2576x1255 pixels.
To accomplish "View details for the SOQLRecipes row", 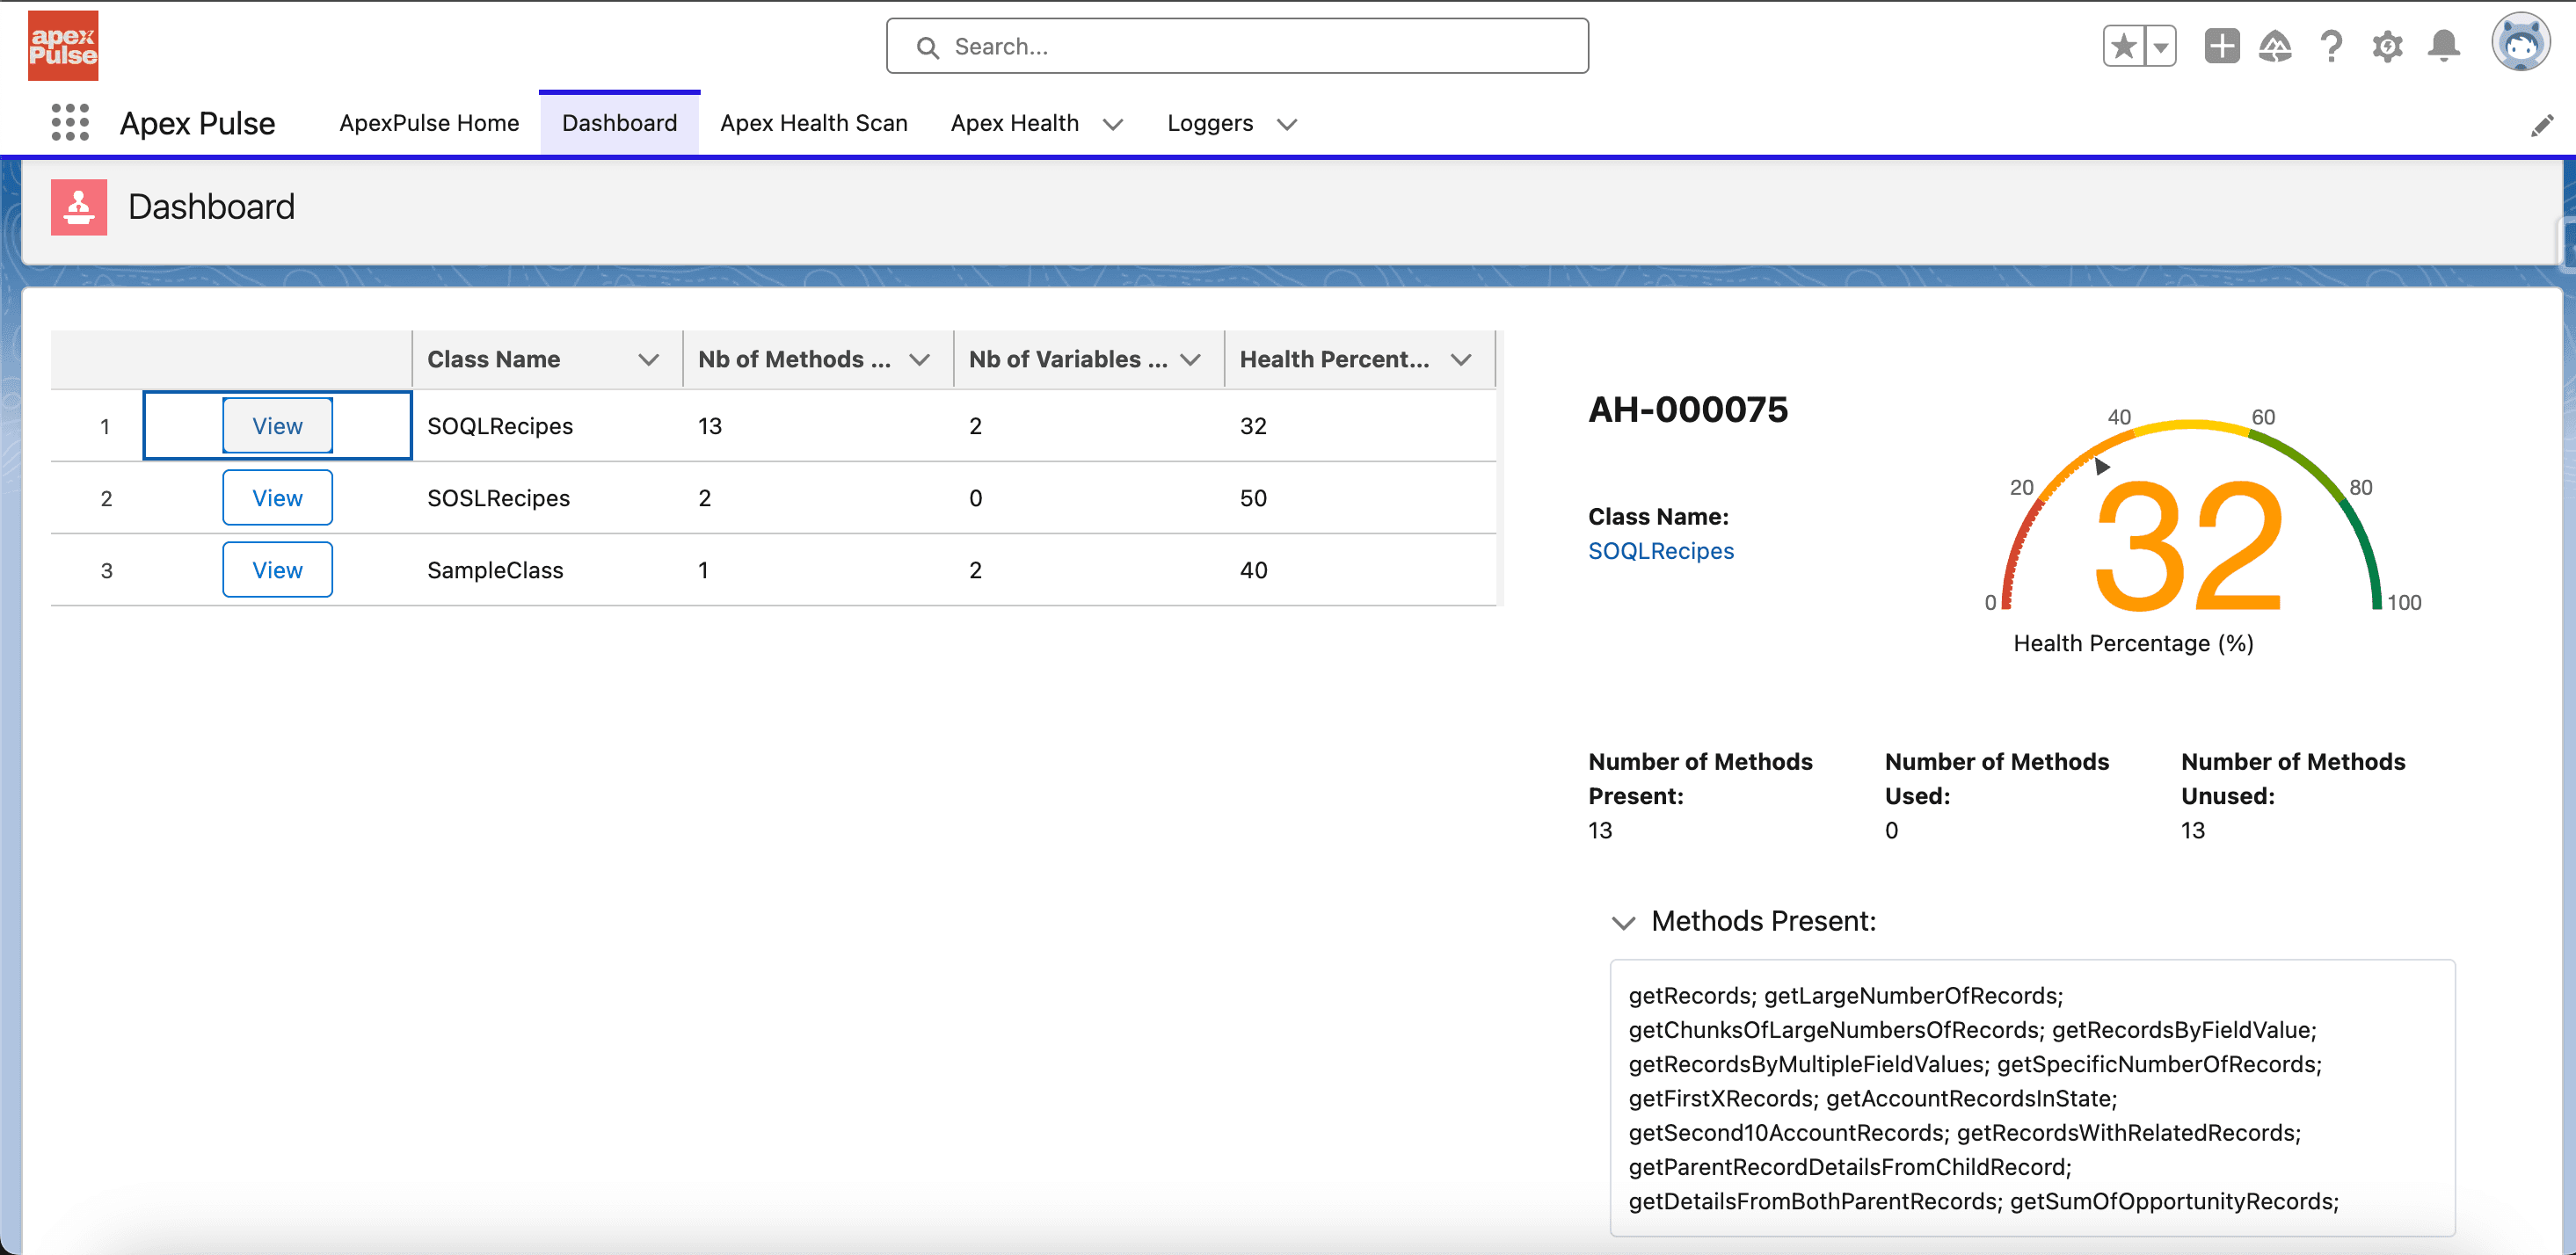I will click(x=277, y=426).
